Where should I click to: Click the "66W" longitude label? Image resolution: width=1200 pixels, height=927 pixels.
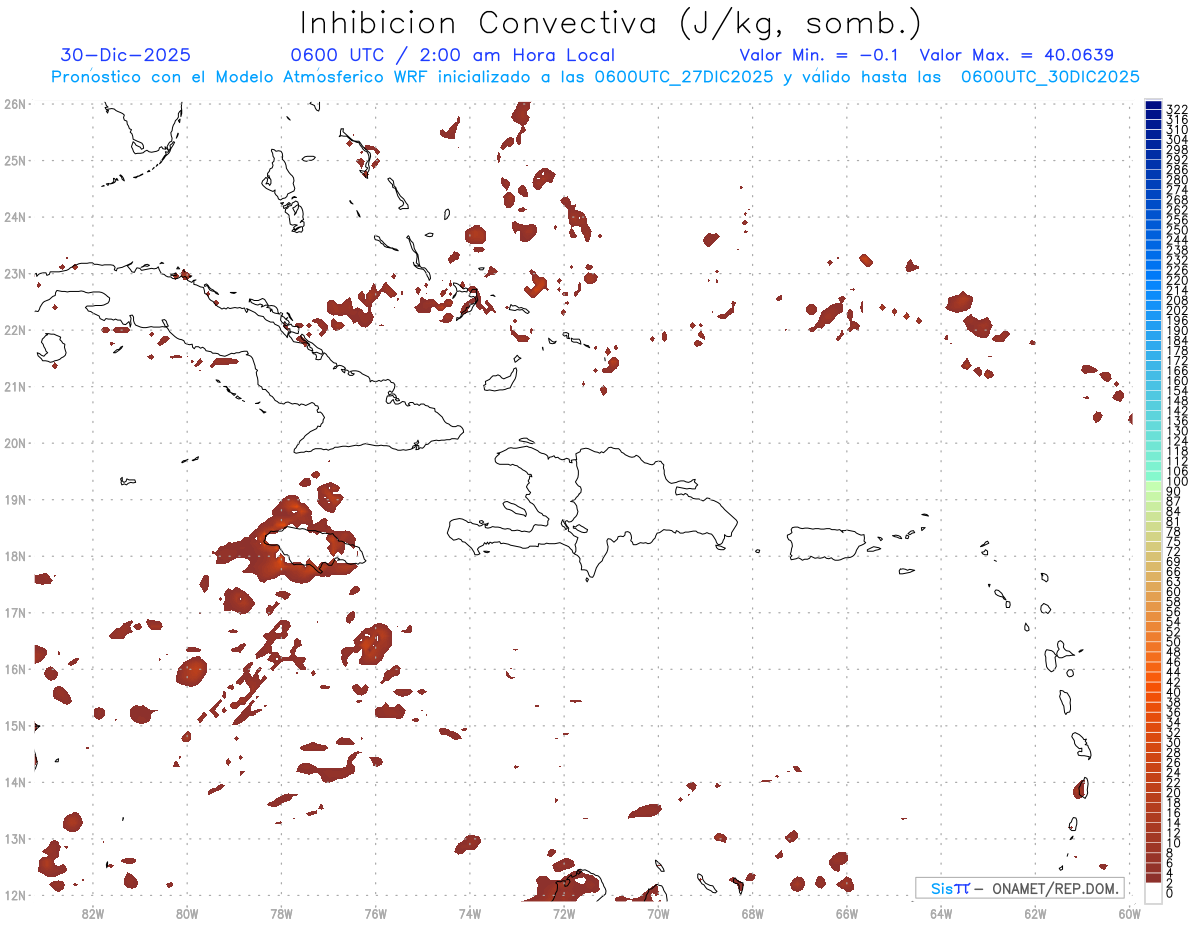[x=847, y=912]
